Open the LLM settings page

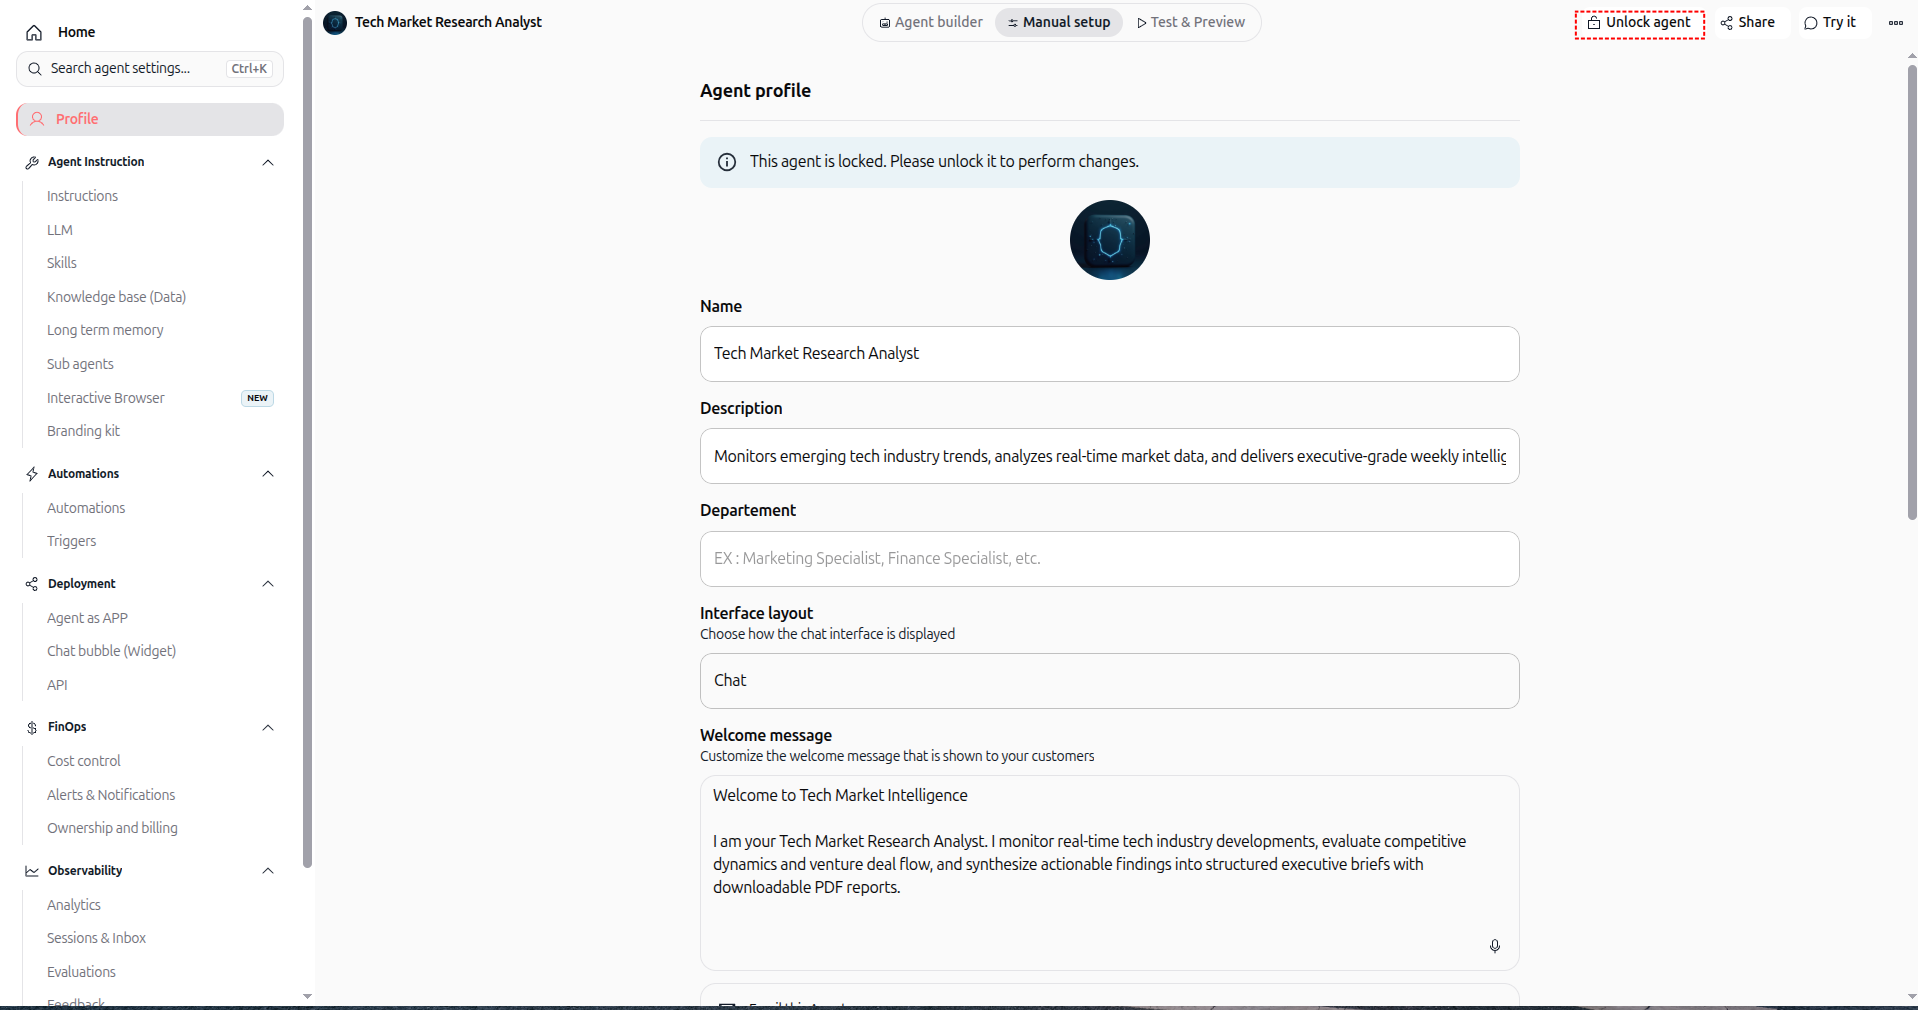[x=60, y=230]
